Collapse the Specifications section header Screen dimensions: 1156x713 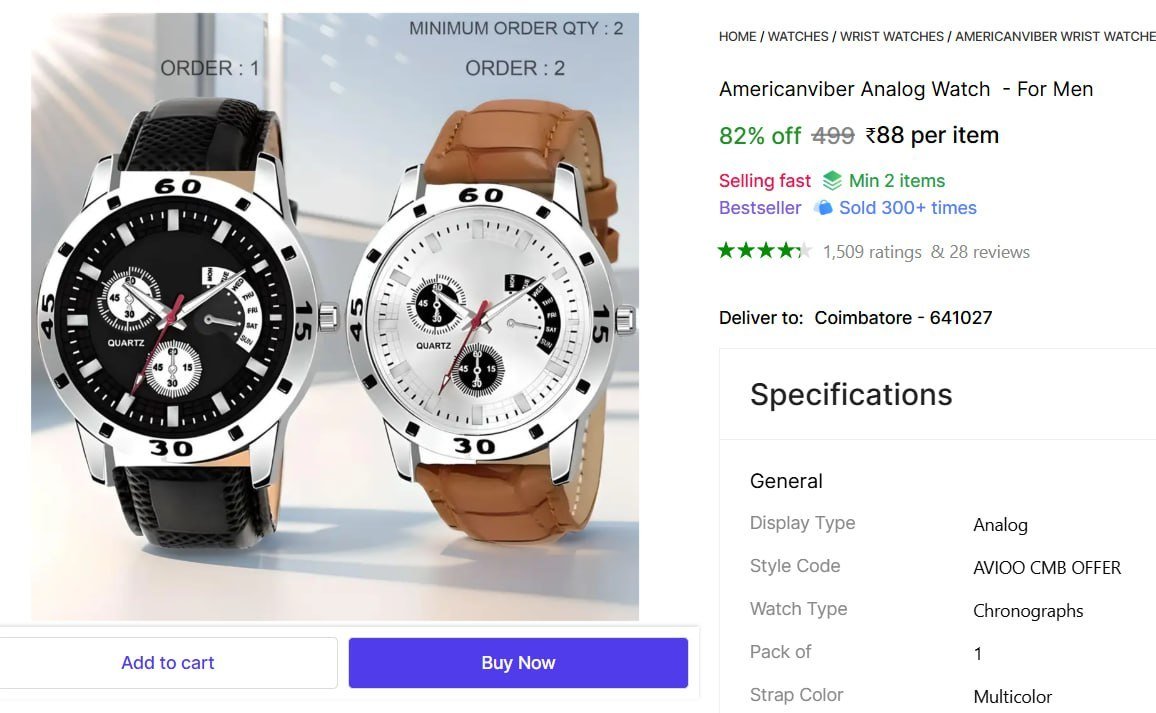(x=850, y=394)
